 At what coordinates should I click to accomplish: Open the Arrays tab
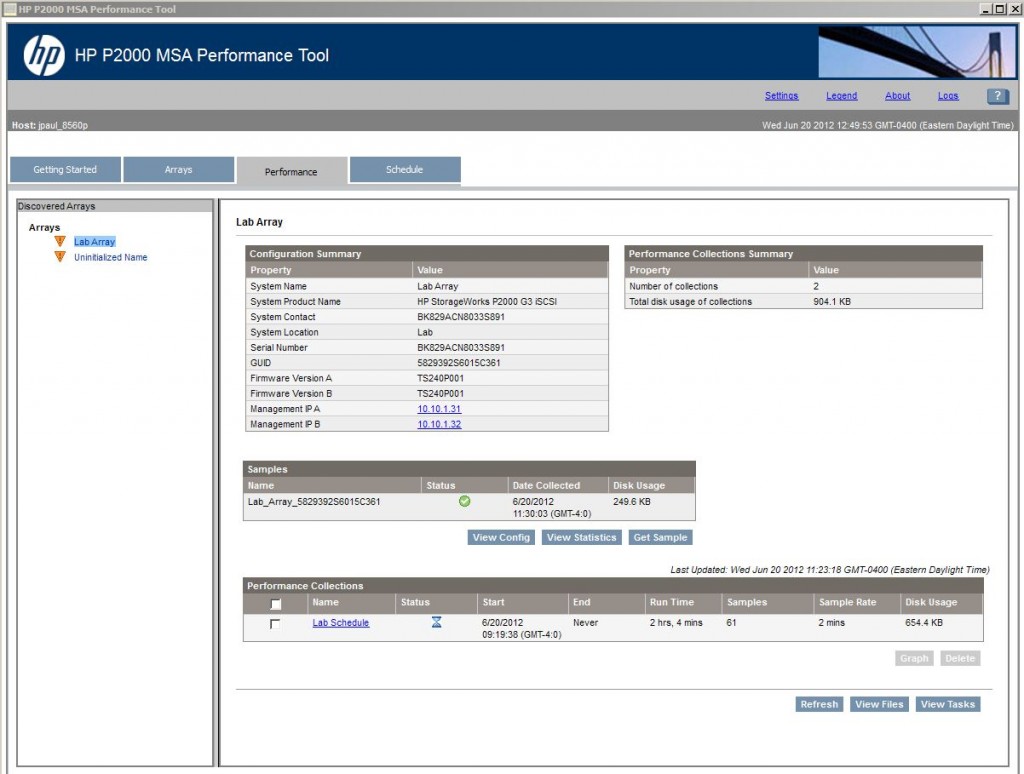pyautogui.click(x=178, y=170)
